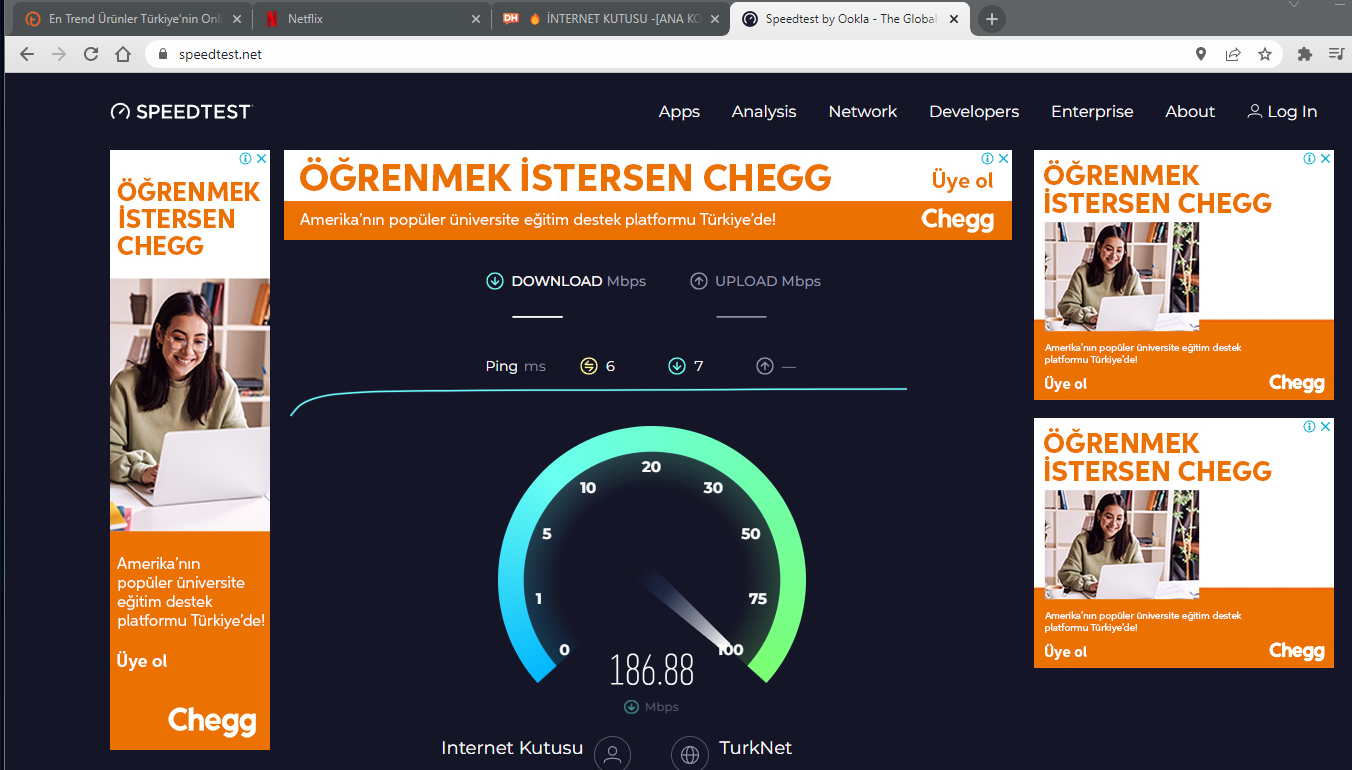This screenshot has width=1352, height=770.
Task: Click the Internet Kutusu provider name
Action: tap(512, 748)
